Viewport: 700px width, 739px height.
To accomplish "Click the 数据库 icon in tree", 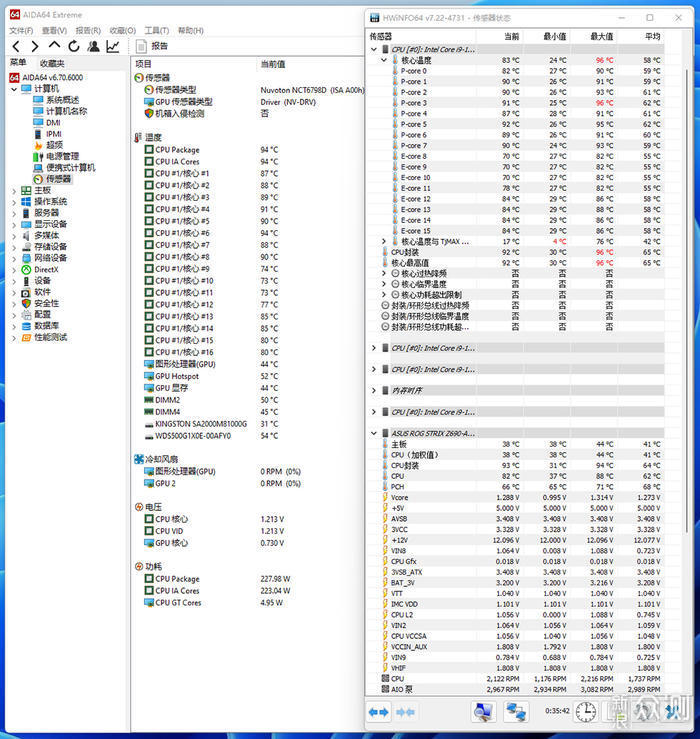I will click(26, 326).
